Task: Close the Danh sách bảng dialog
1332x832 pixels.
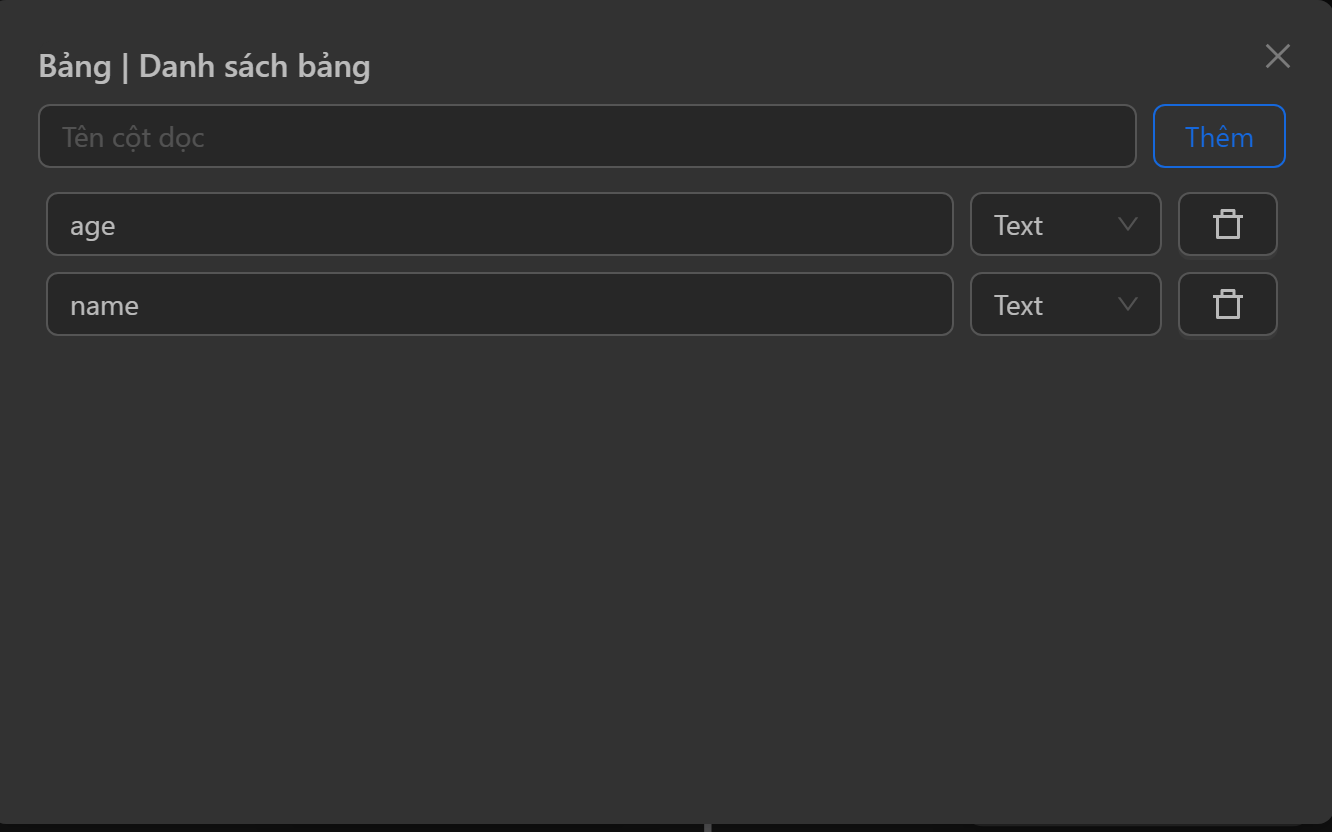Action: coord(1277,56)
